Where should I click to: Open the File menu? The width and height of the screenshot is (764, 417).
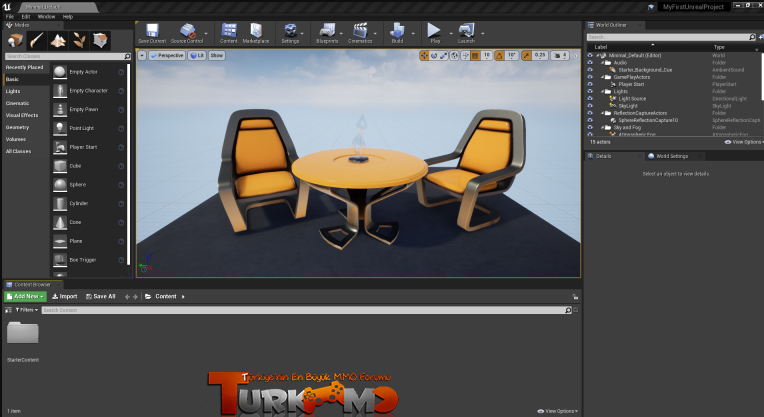[x=10, y=17]
